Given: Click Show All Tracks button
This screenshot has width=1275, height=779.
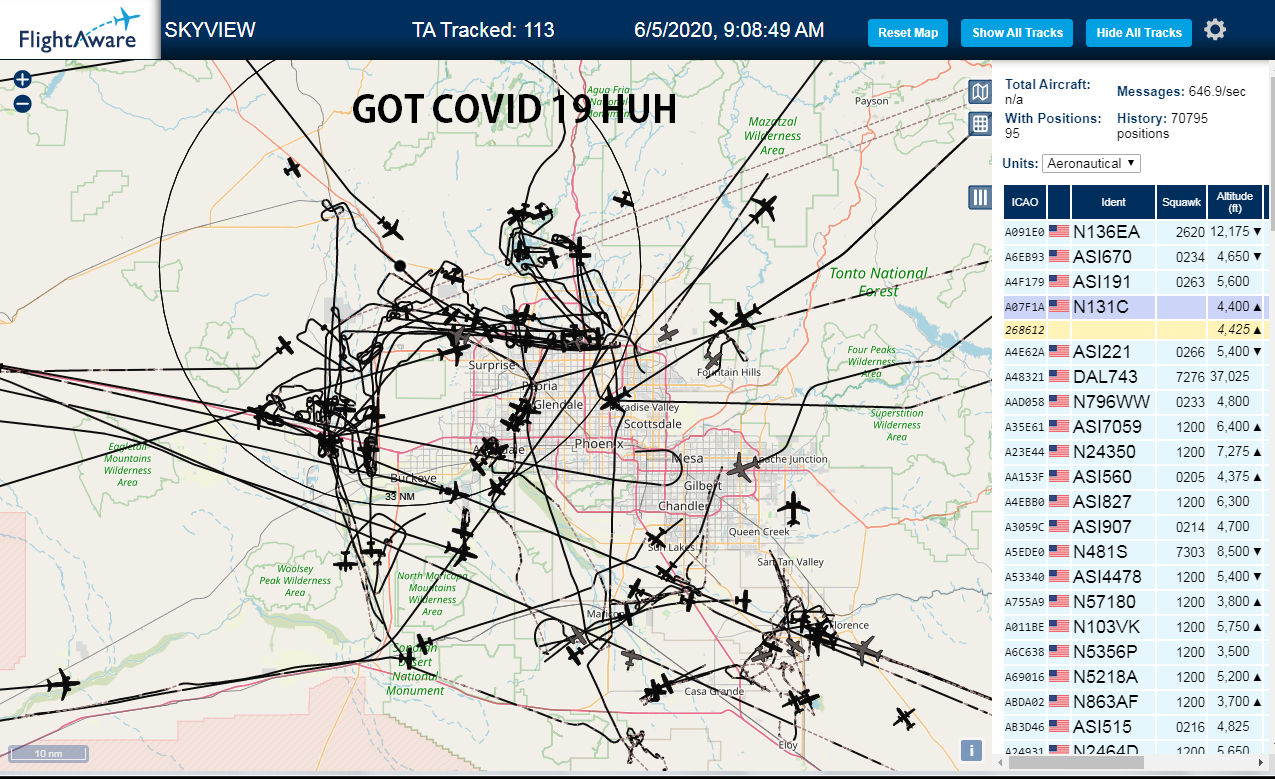Looking at the screenshot, I should coord(1017,33).
